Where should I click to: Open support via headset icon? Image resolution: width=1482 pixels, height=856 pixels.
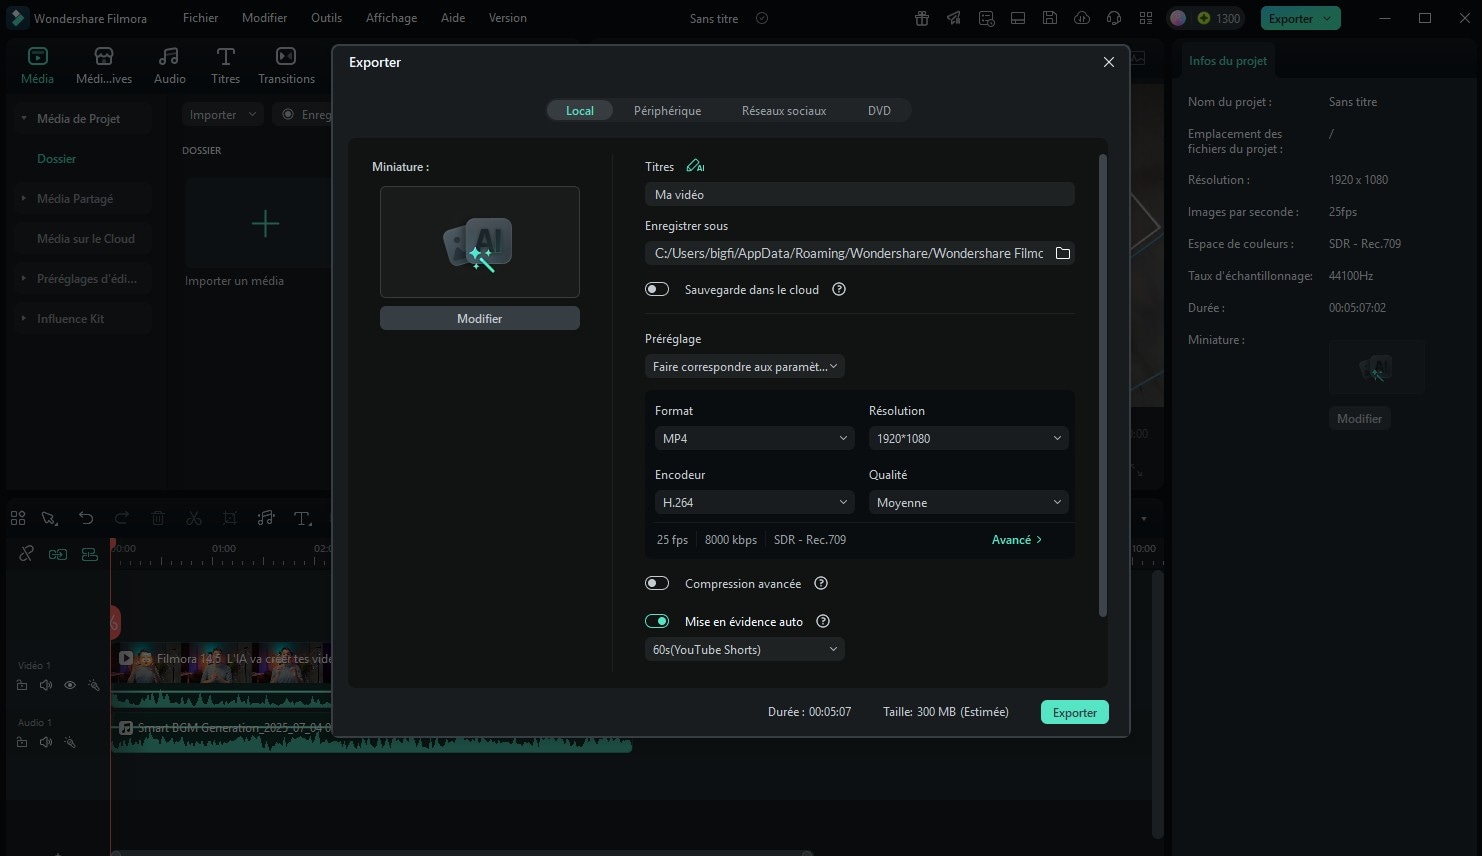click(1114, 18)
